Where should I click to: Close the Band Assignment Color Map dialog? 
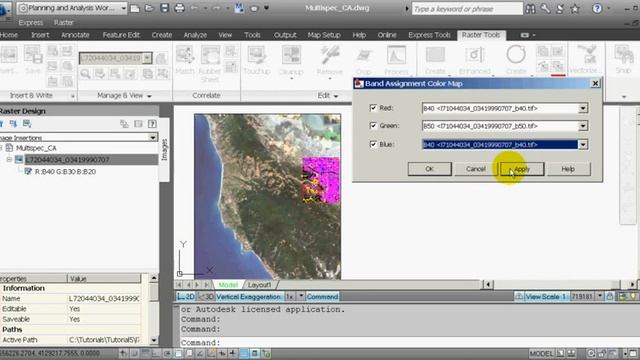click(x=595, y=83)
